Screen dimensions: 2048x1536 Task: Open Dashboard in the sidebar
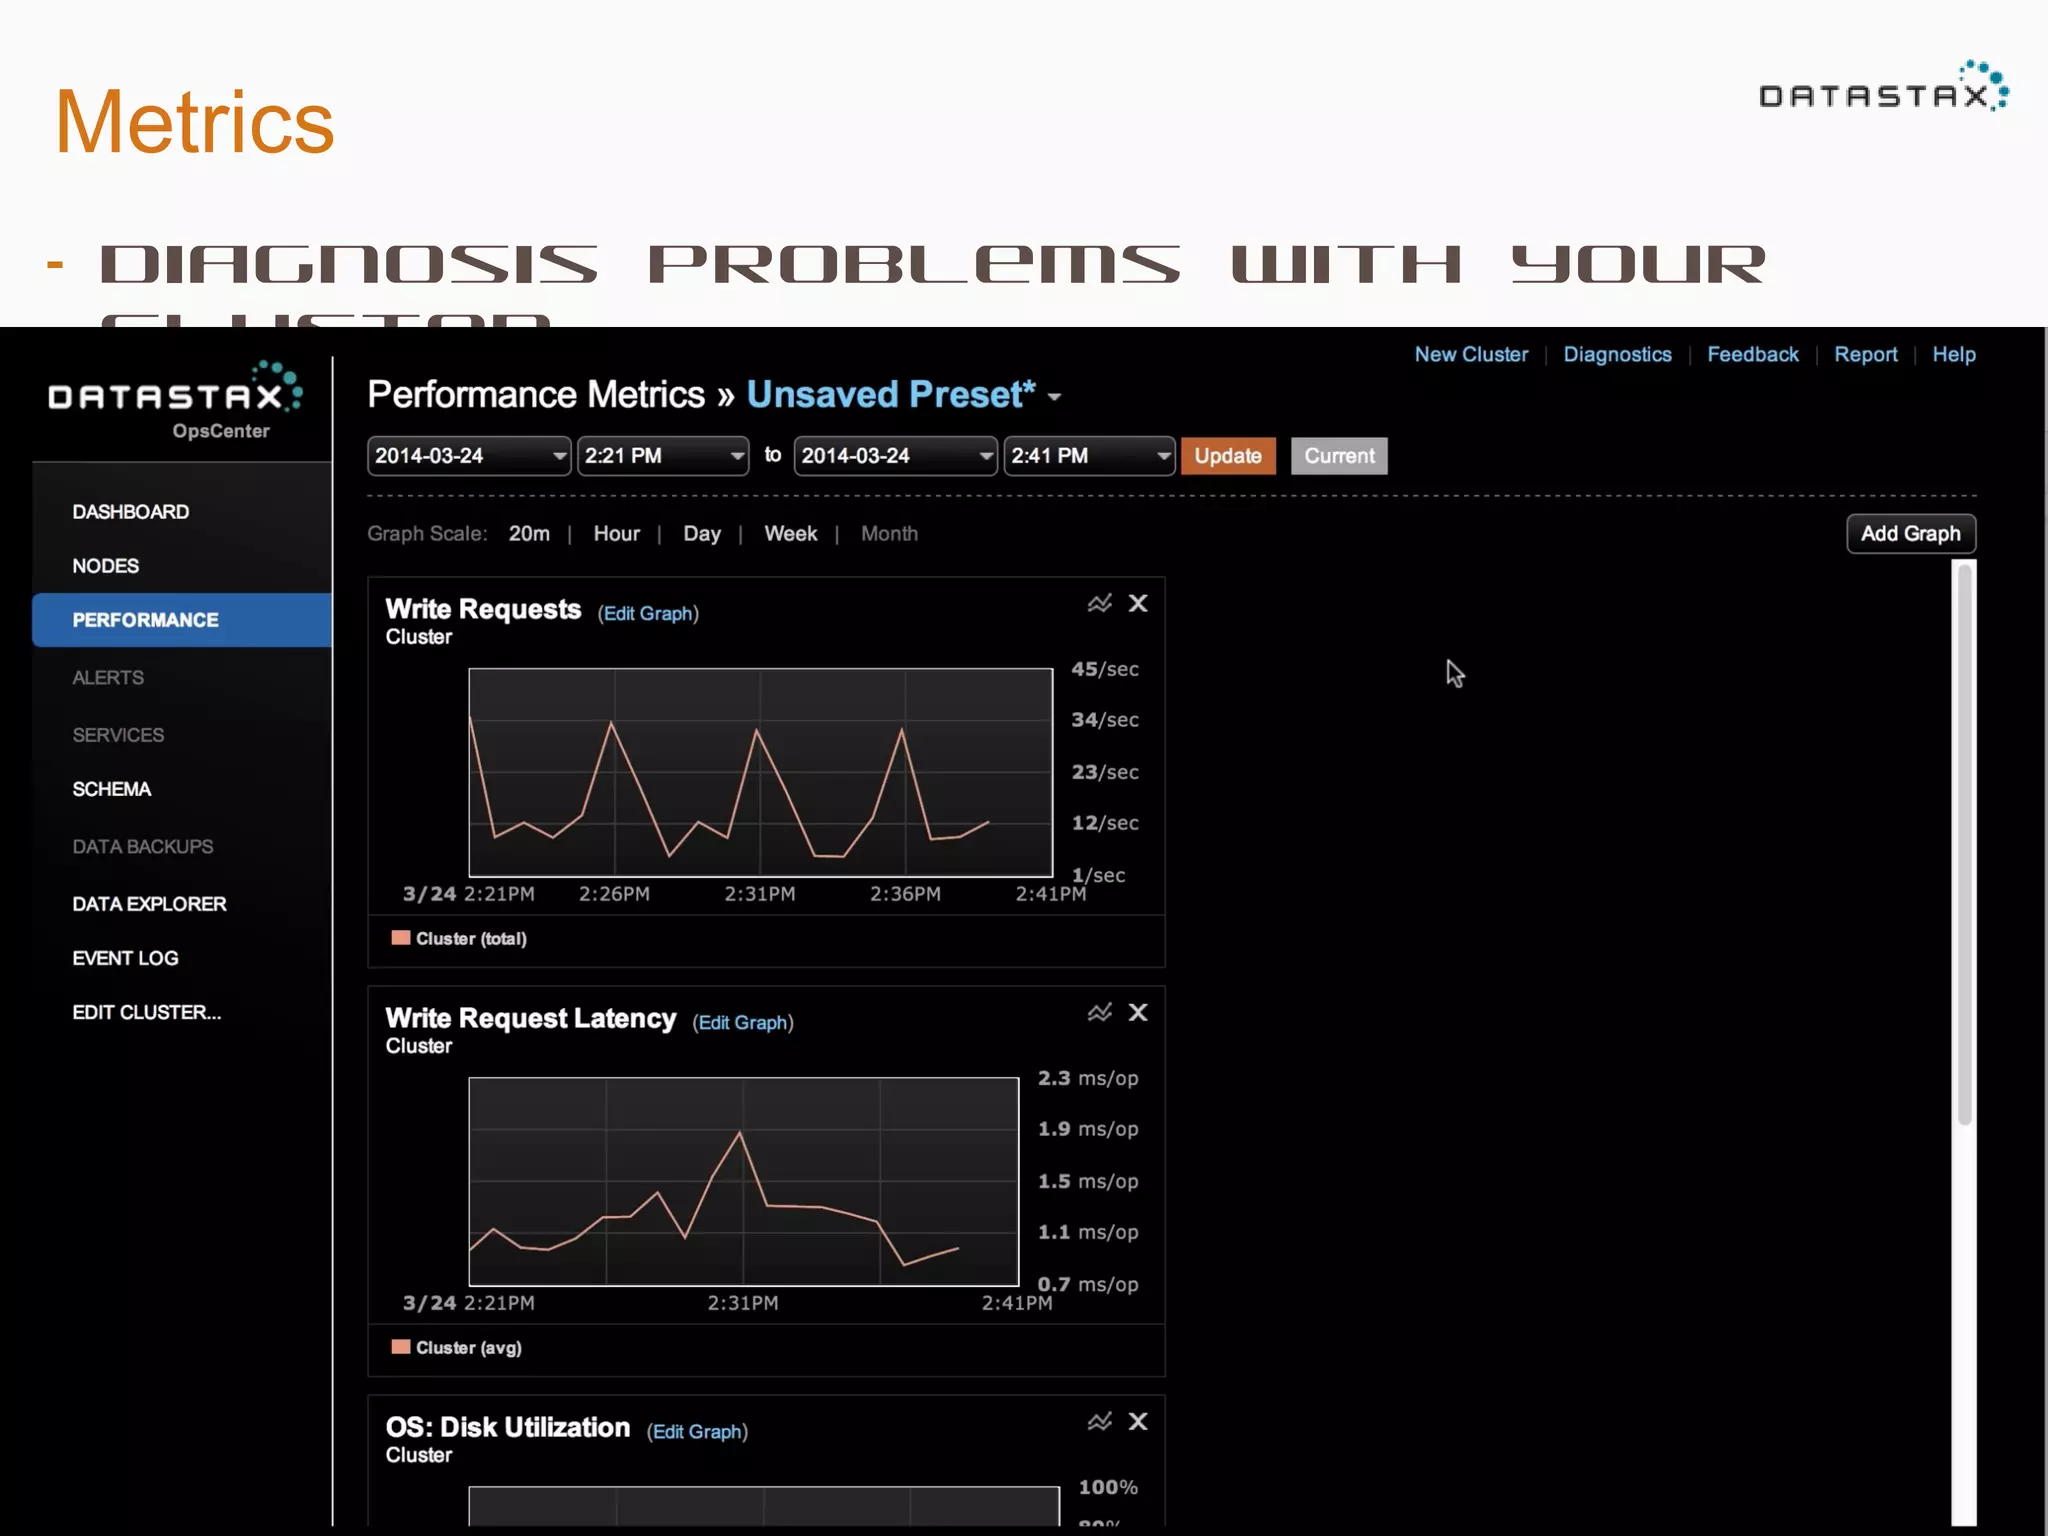click(x=130, y=512)
